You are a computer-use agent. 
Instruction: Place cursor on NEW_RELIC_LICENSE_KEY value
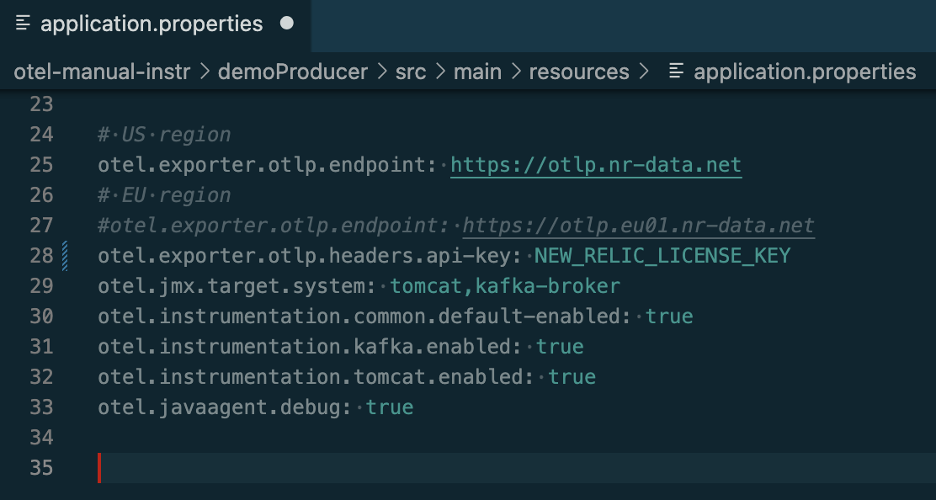coord(662,256)
